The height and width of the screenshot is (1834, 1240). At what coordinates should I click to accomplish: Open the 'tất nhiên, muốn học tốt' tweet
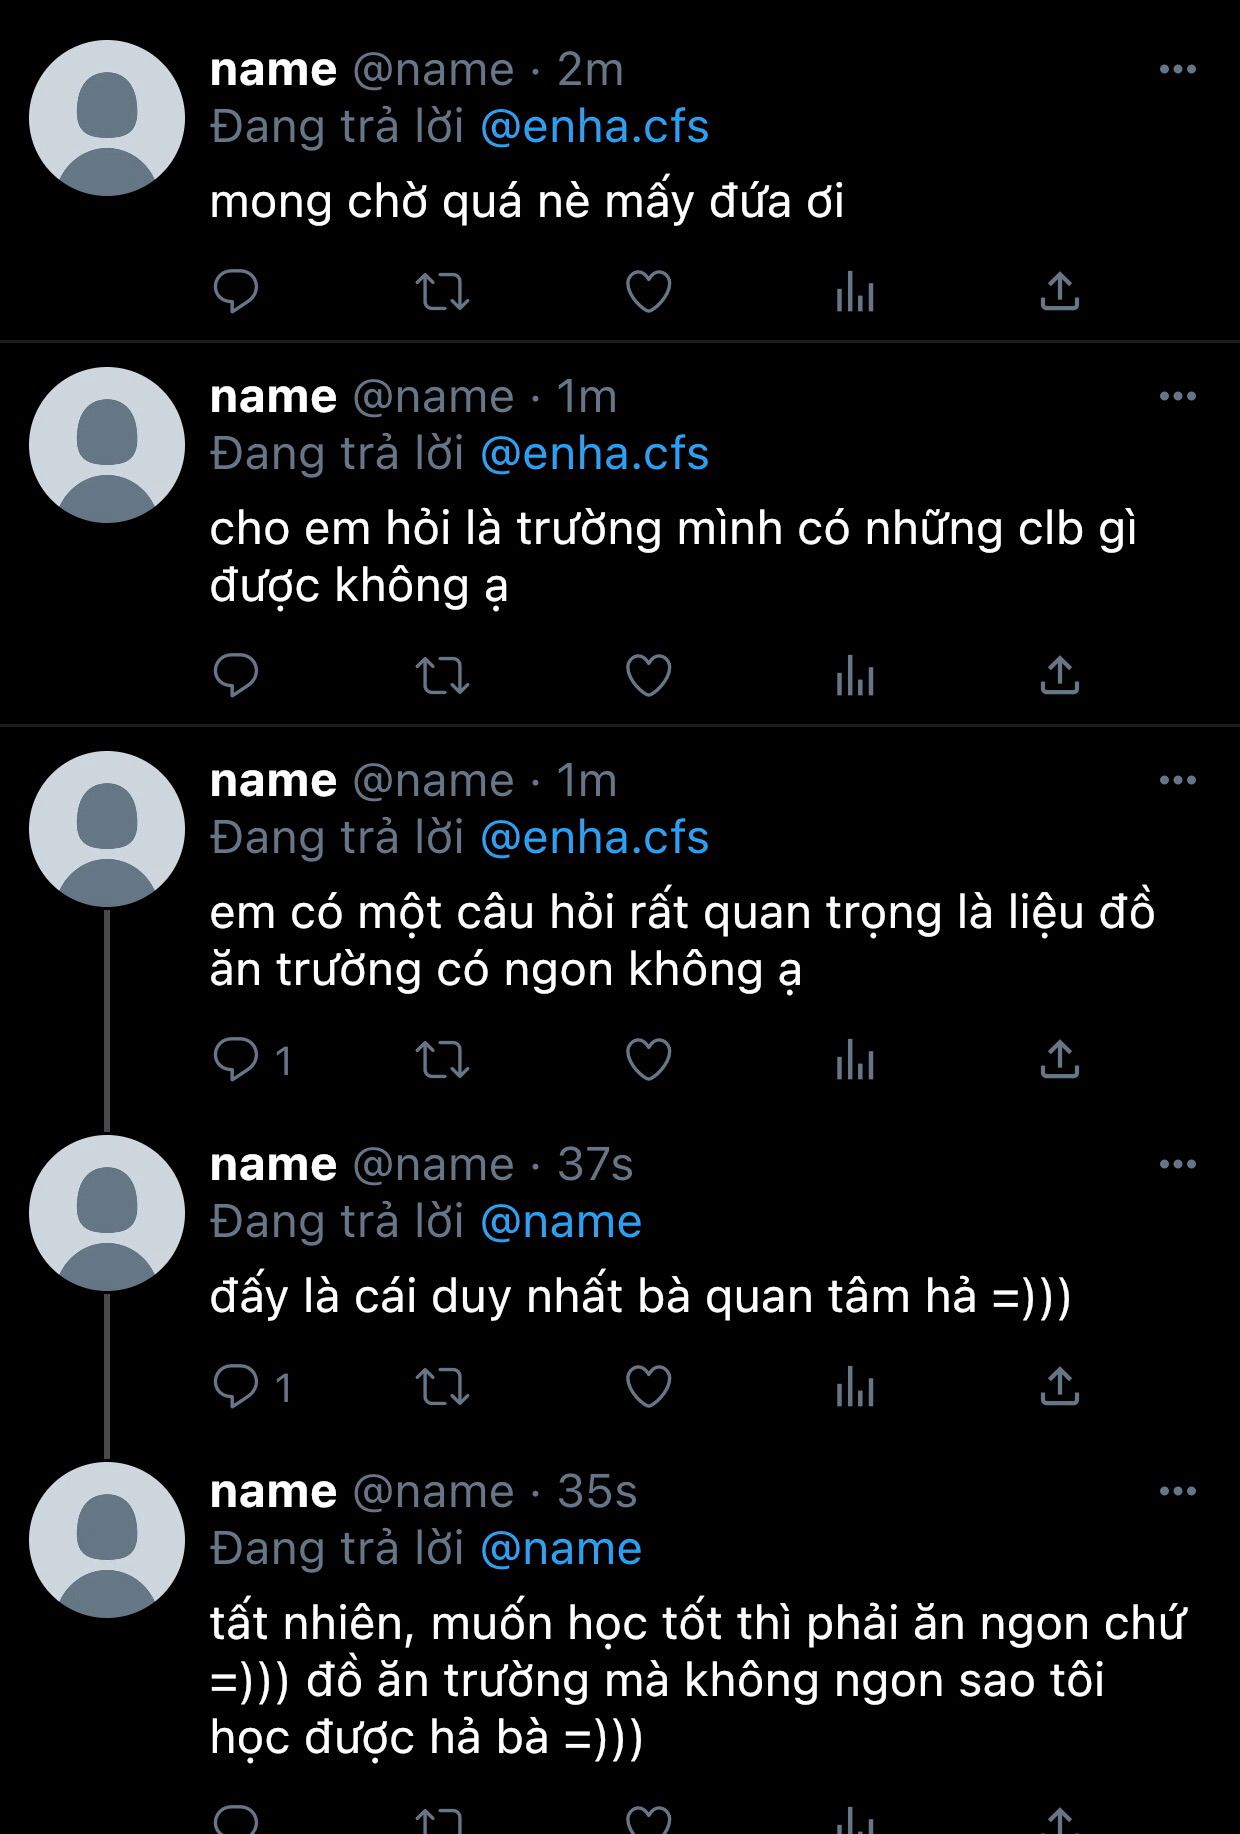coord(697,1680)
